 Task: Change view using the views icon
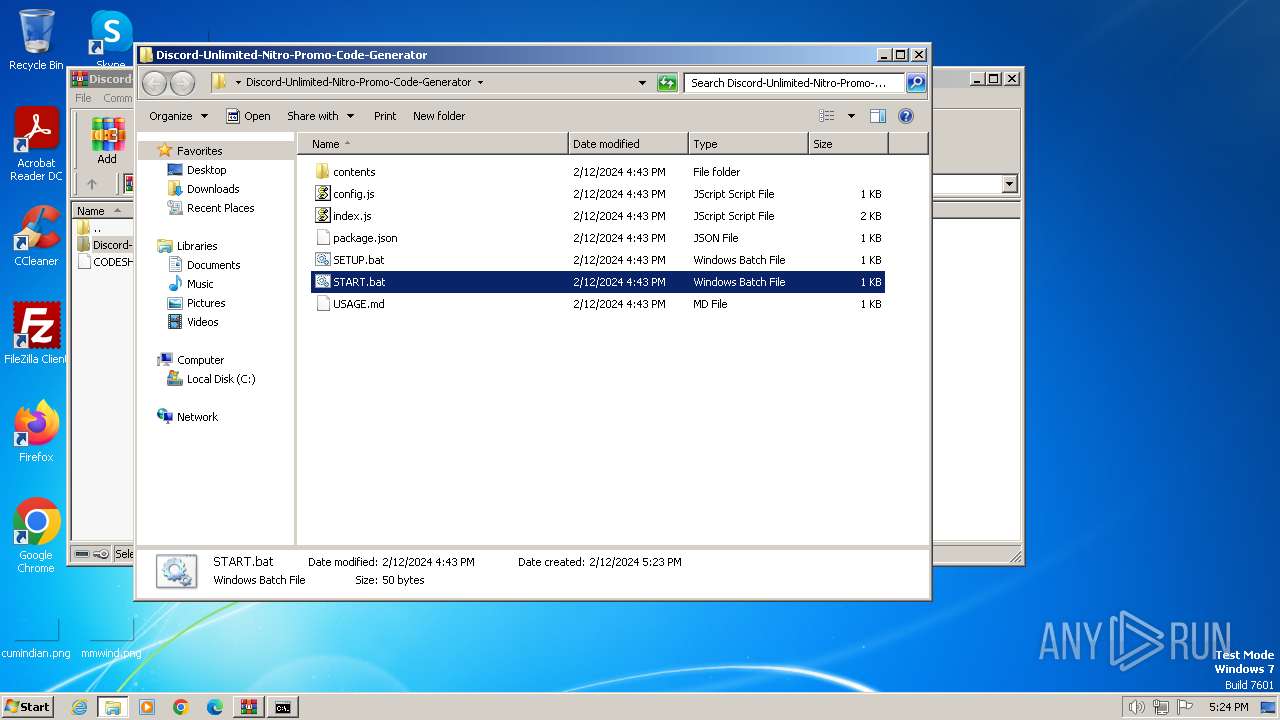coord(827,116)
